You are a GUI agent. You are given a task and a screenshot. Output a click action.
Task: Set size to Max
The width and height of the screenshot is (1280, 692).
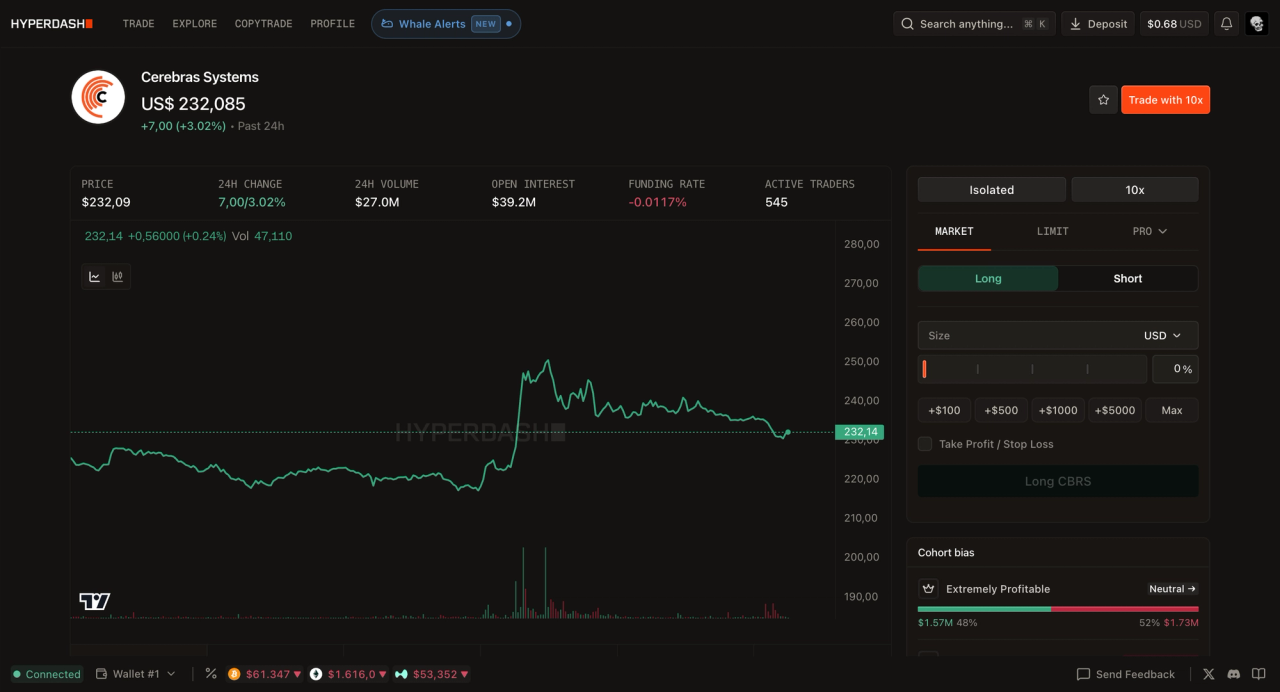1172,410
